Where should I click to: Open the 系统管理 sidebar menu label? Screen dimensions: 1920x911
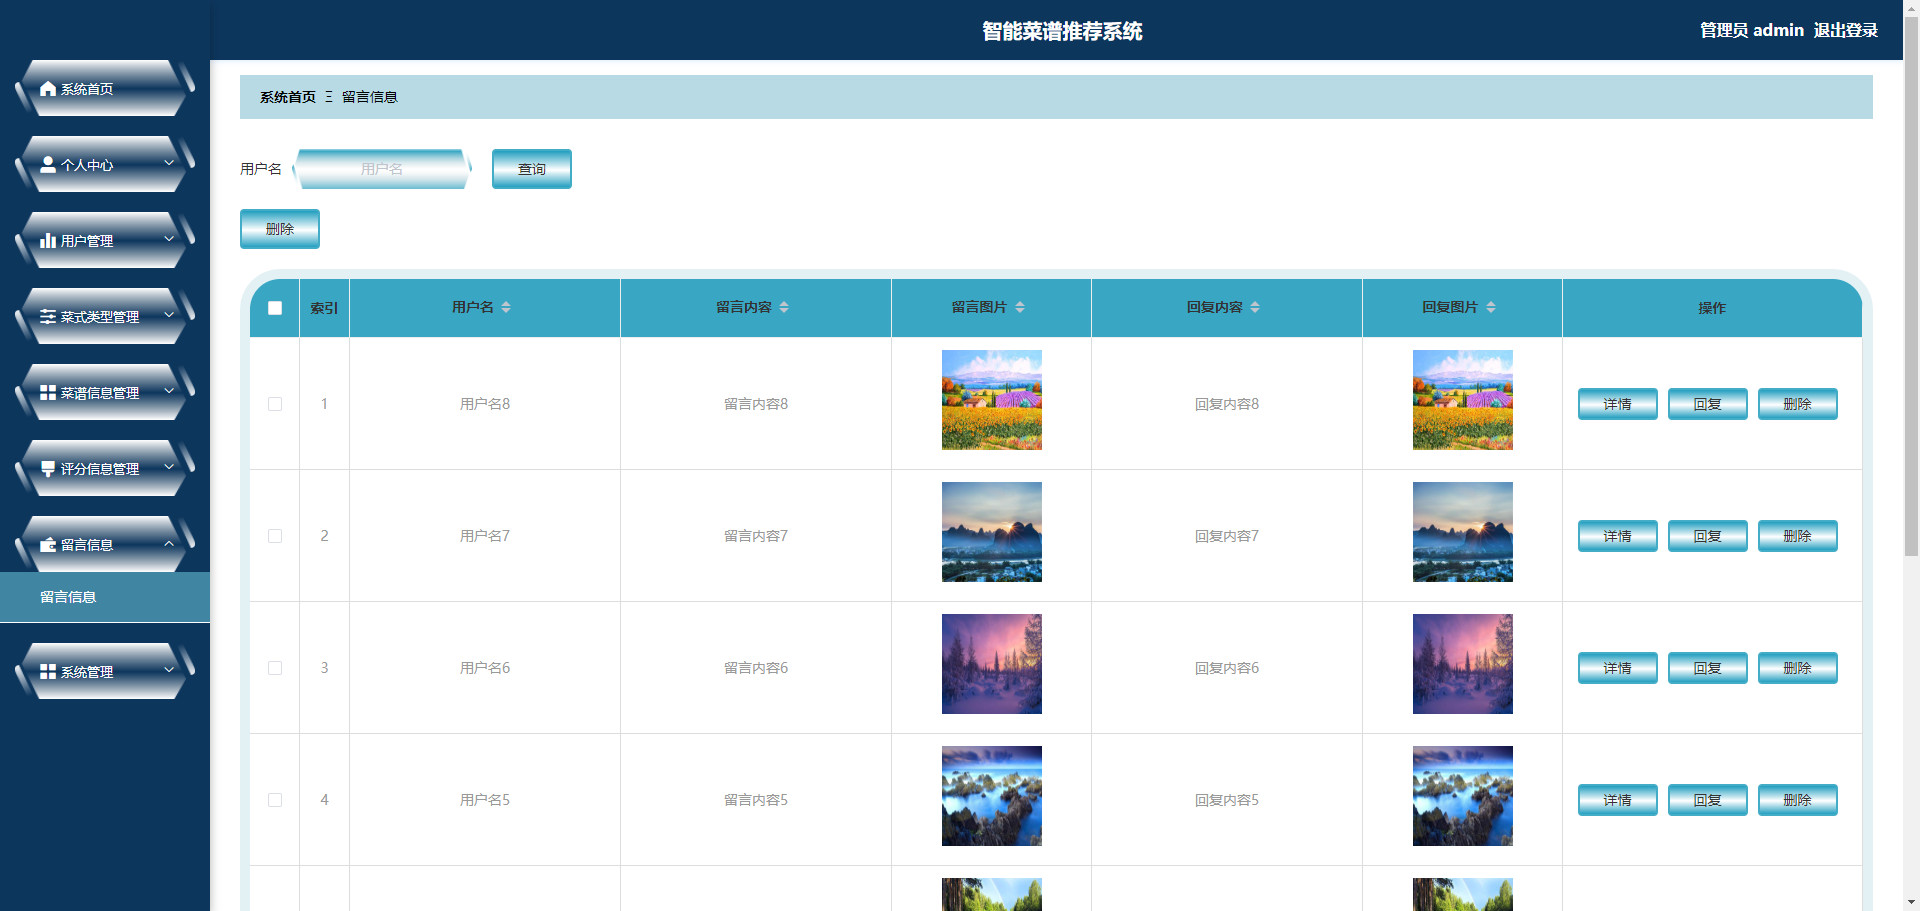pyautogui.click(x=87, y=672)
